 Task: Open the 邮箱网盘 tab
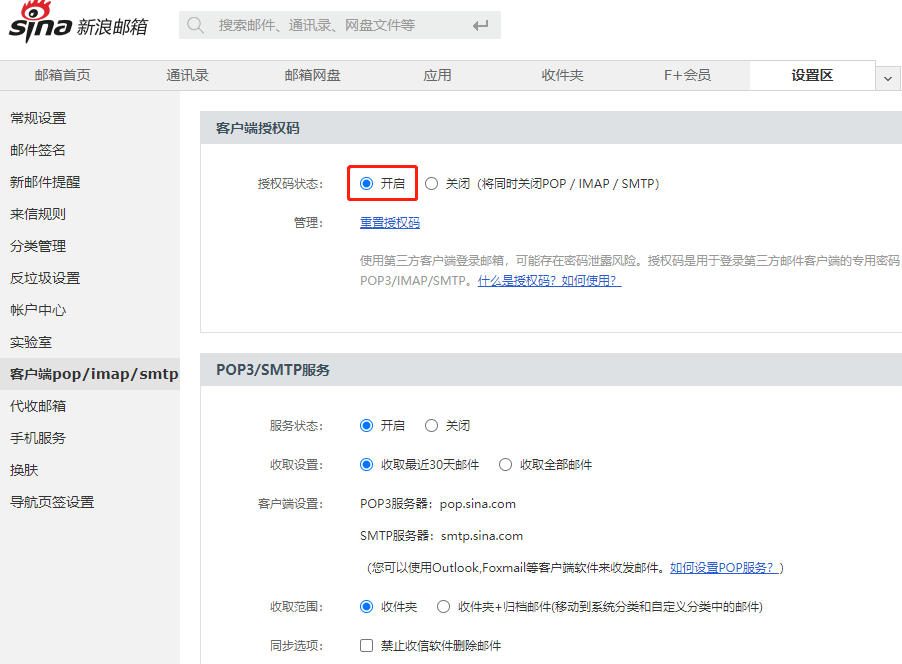click(312, 75)
